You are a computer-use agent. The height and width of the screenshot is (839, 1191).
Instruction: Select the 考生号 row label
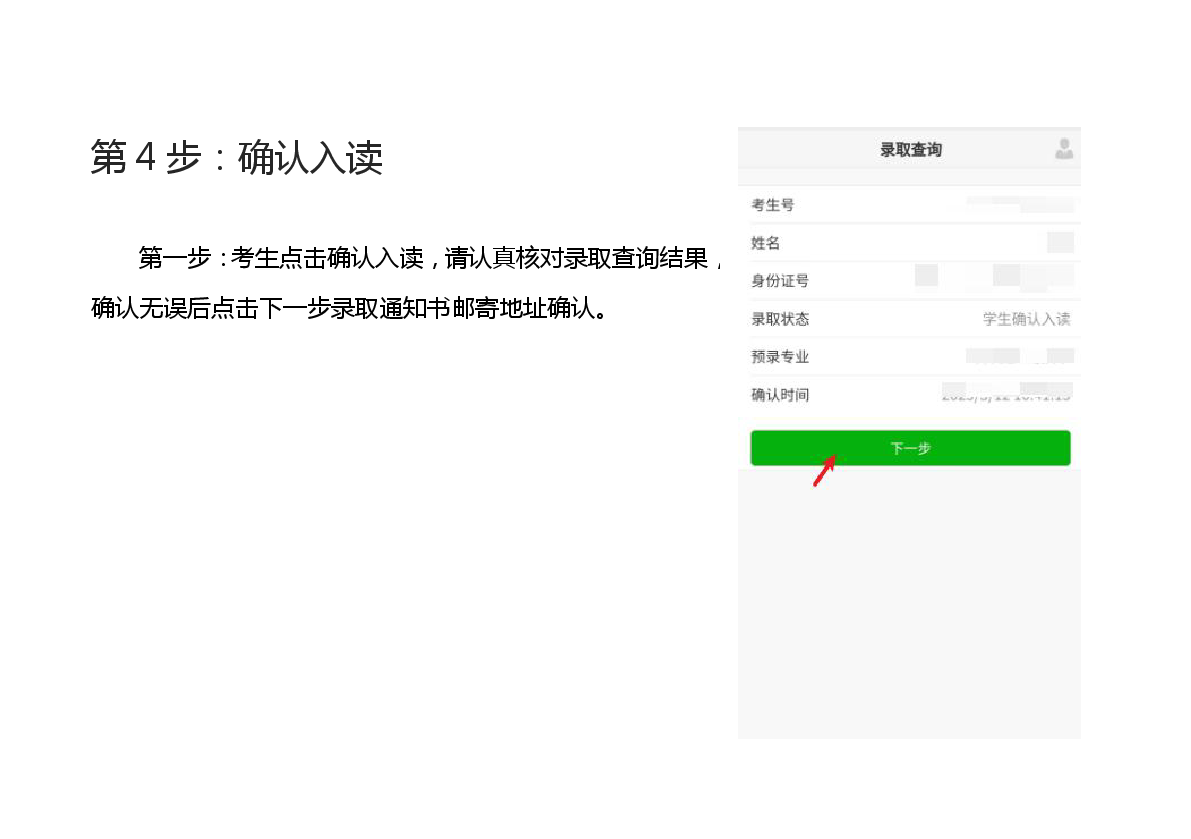[772, 205]
